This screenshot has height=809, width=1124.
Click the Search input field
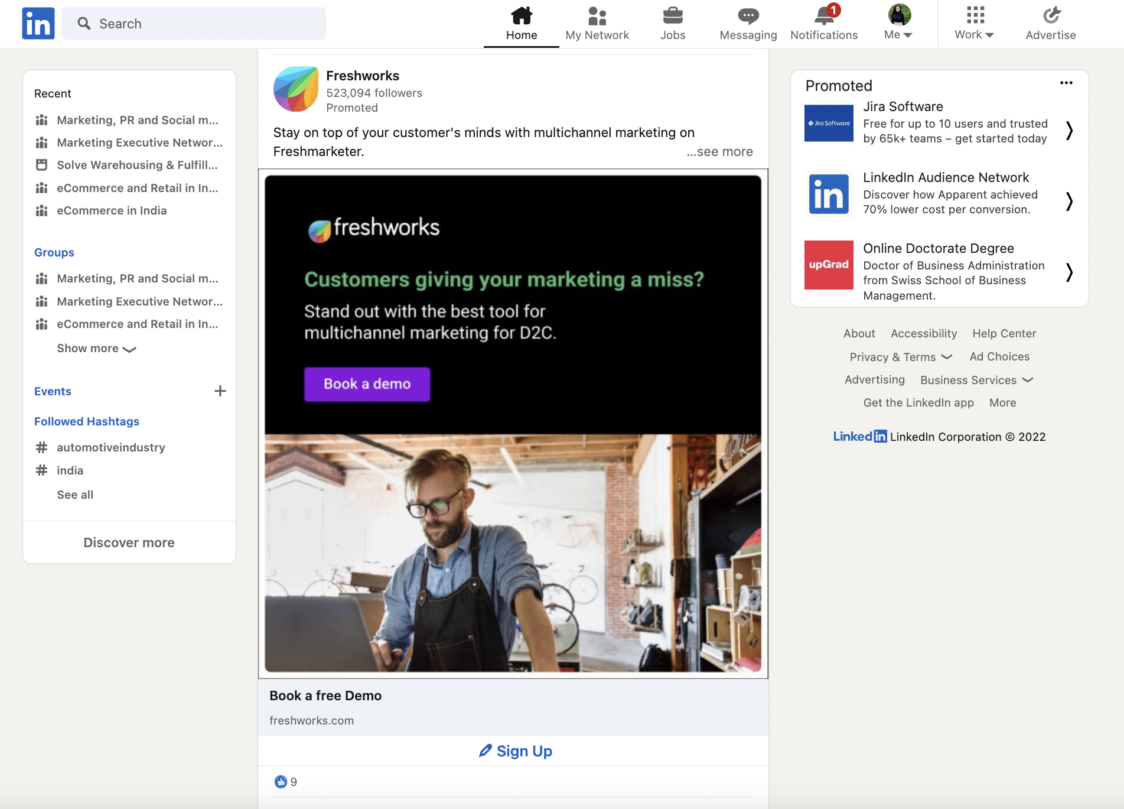[194, 24]
